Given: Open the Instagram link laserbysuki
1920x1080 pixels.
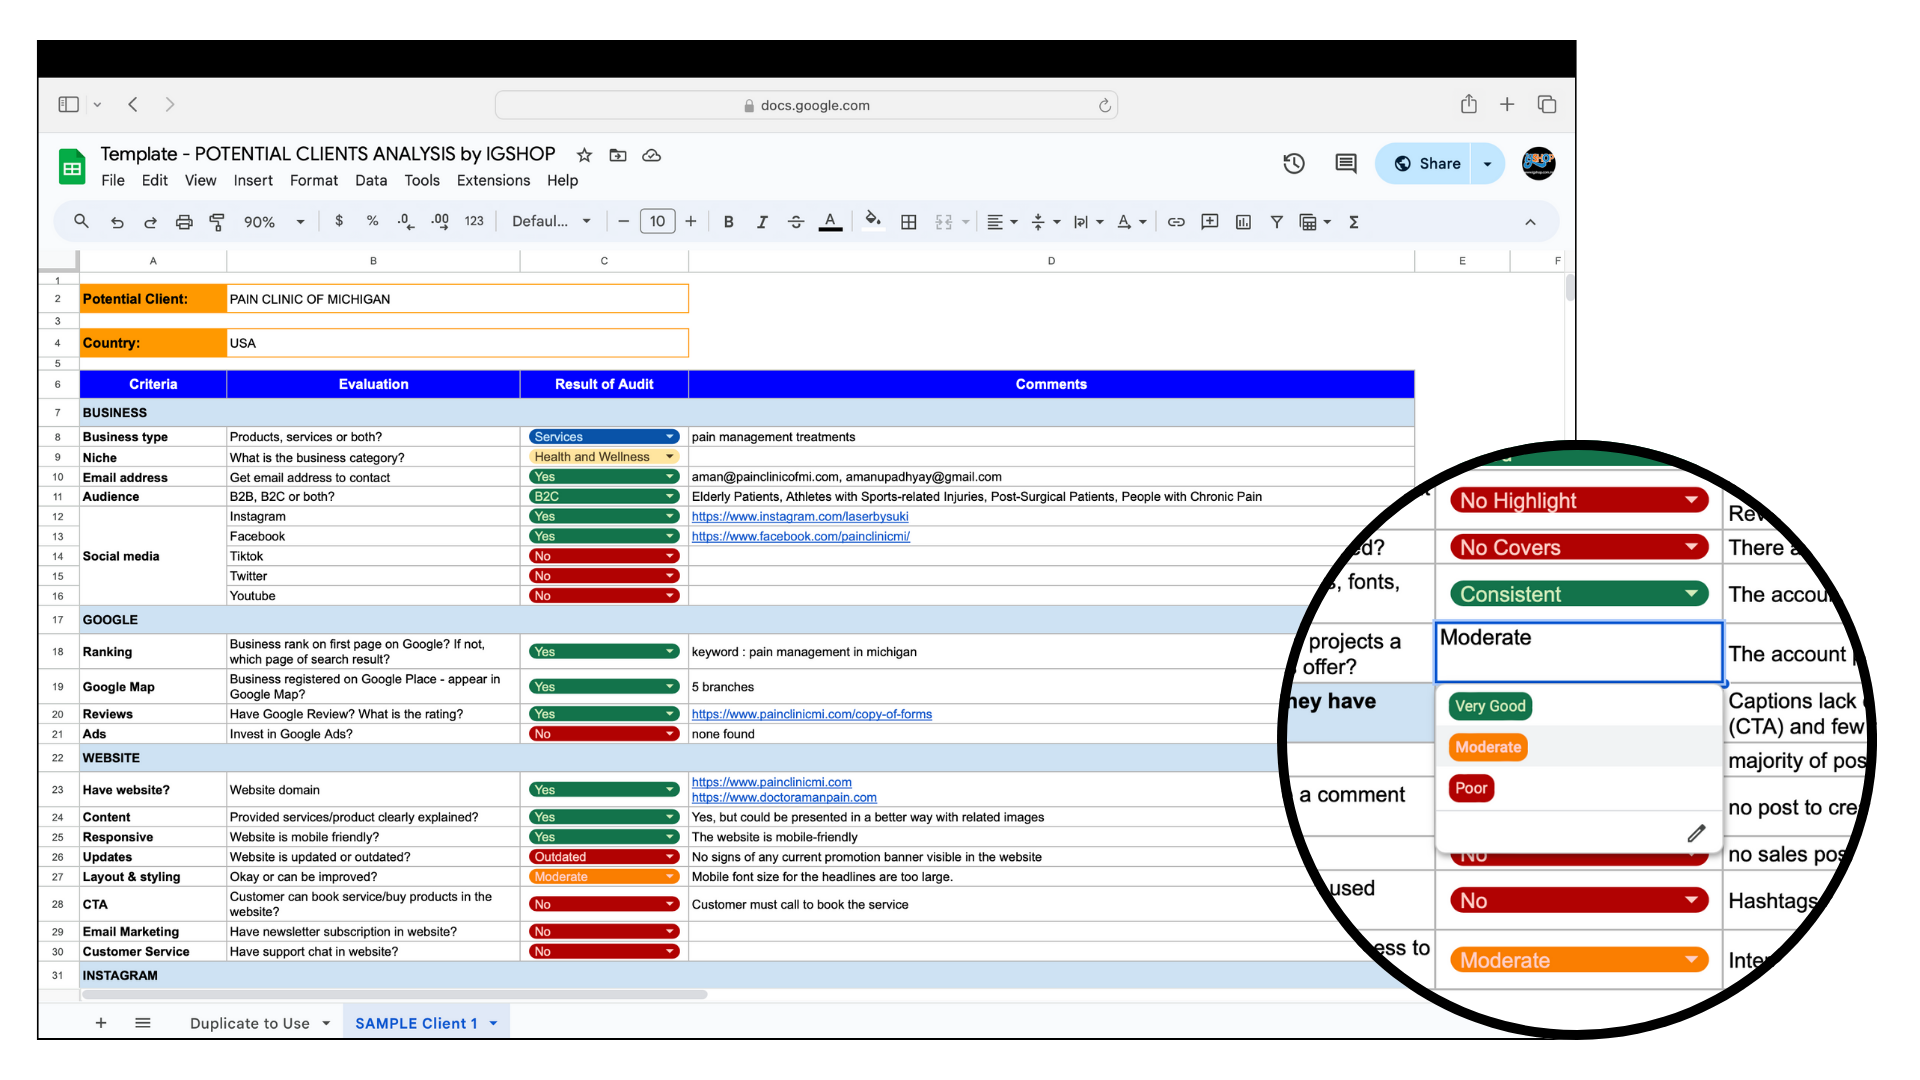Looking at the screenshot, I should coord(800,517).
